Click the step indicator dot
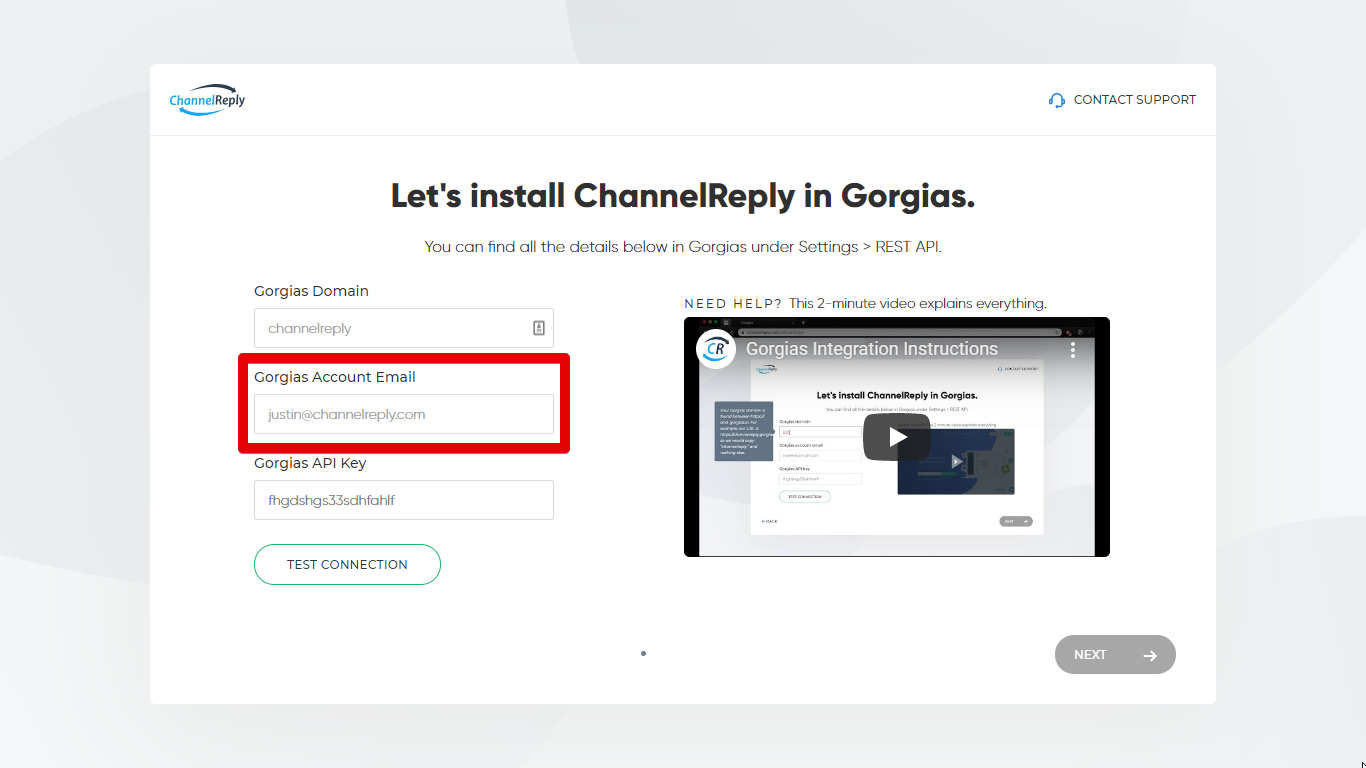1366x768 pixels. (643, 654)
